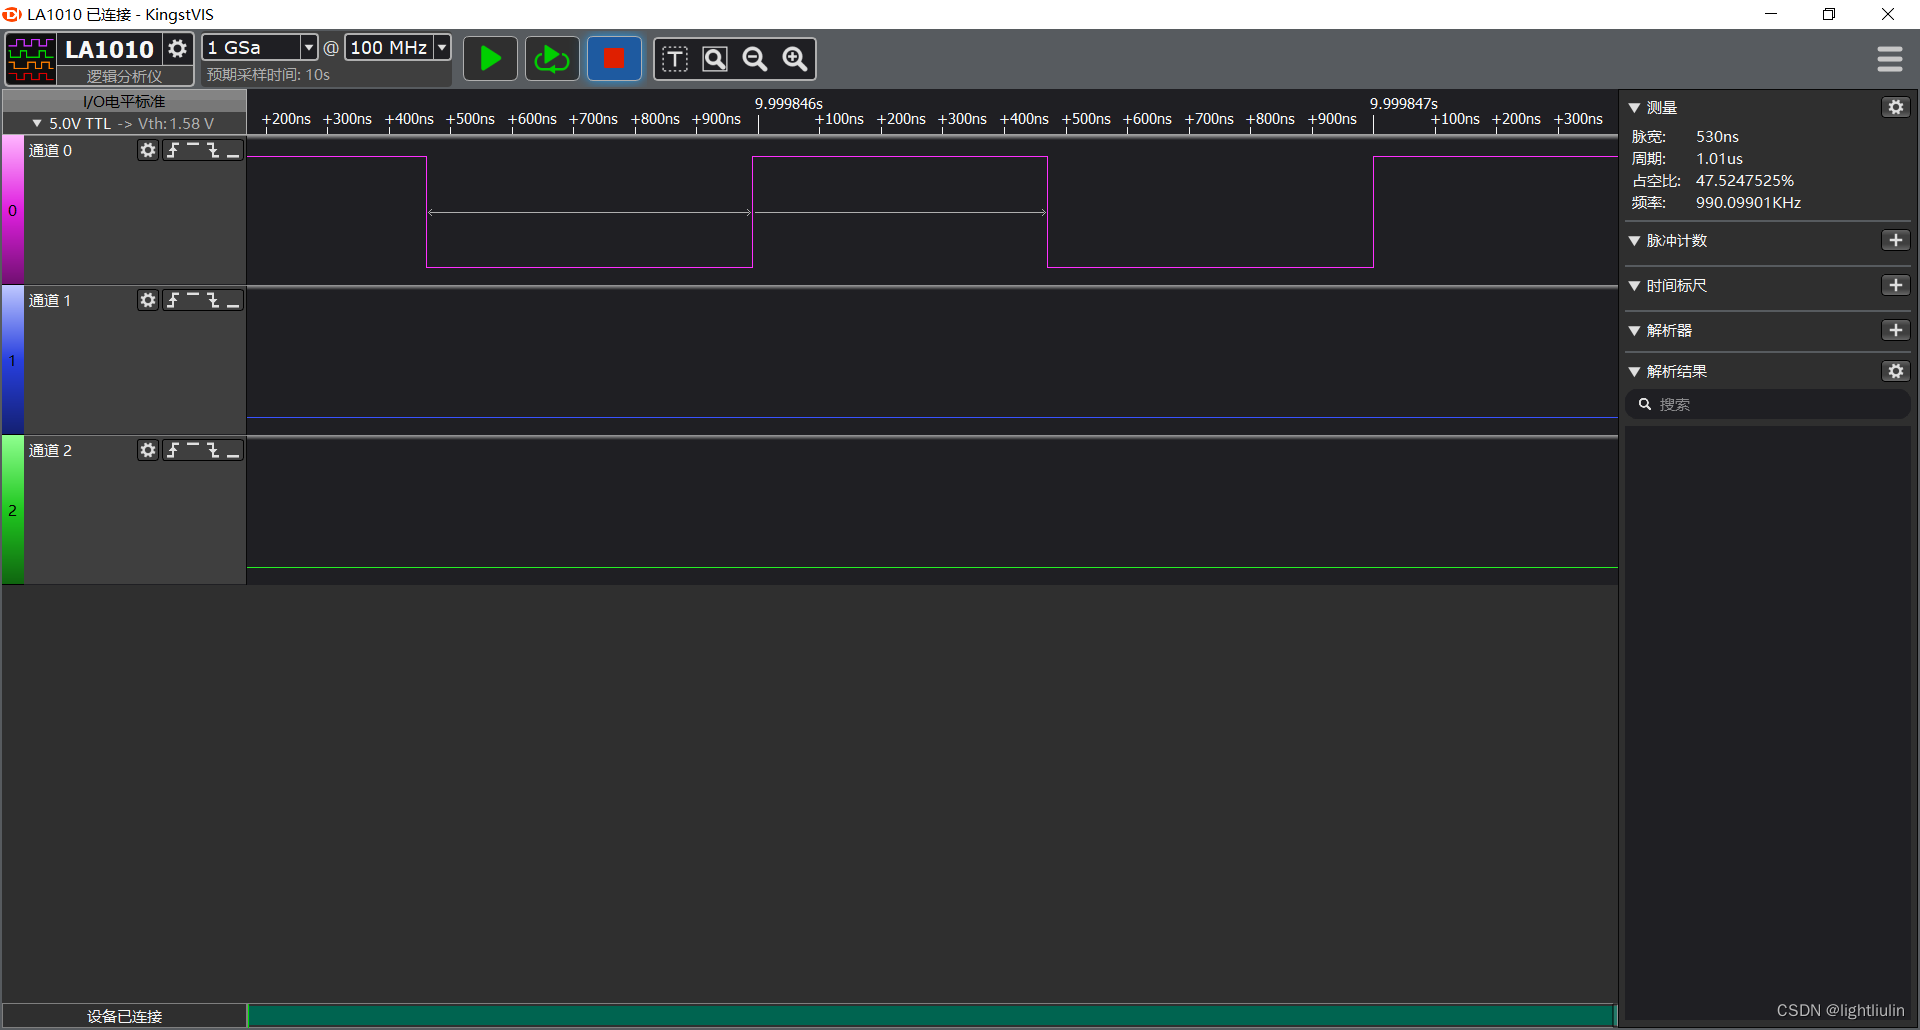This screenshot has width=1920, height=1030.
Task: Click the search magnifier icon in results
Action: (x=1645, y=404)
